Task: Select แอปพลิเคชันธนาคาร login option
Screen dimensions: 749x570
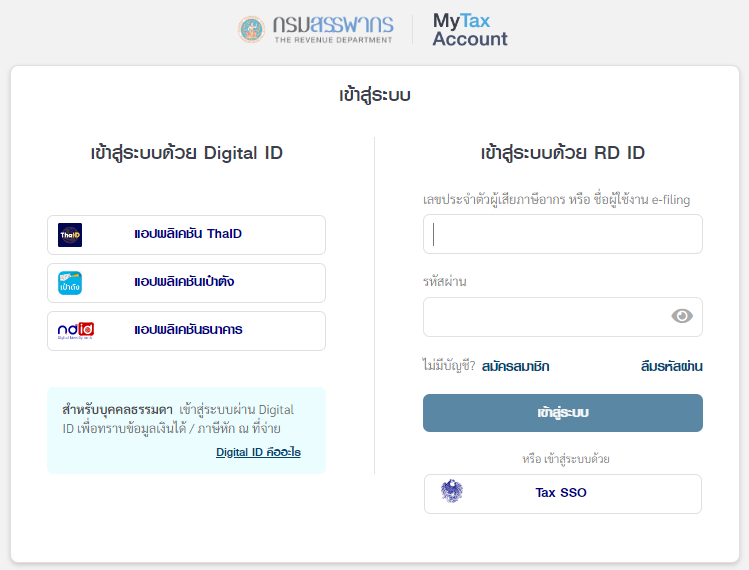Action: coord(186,331)
